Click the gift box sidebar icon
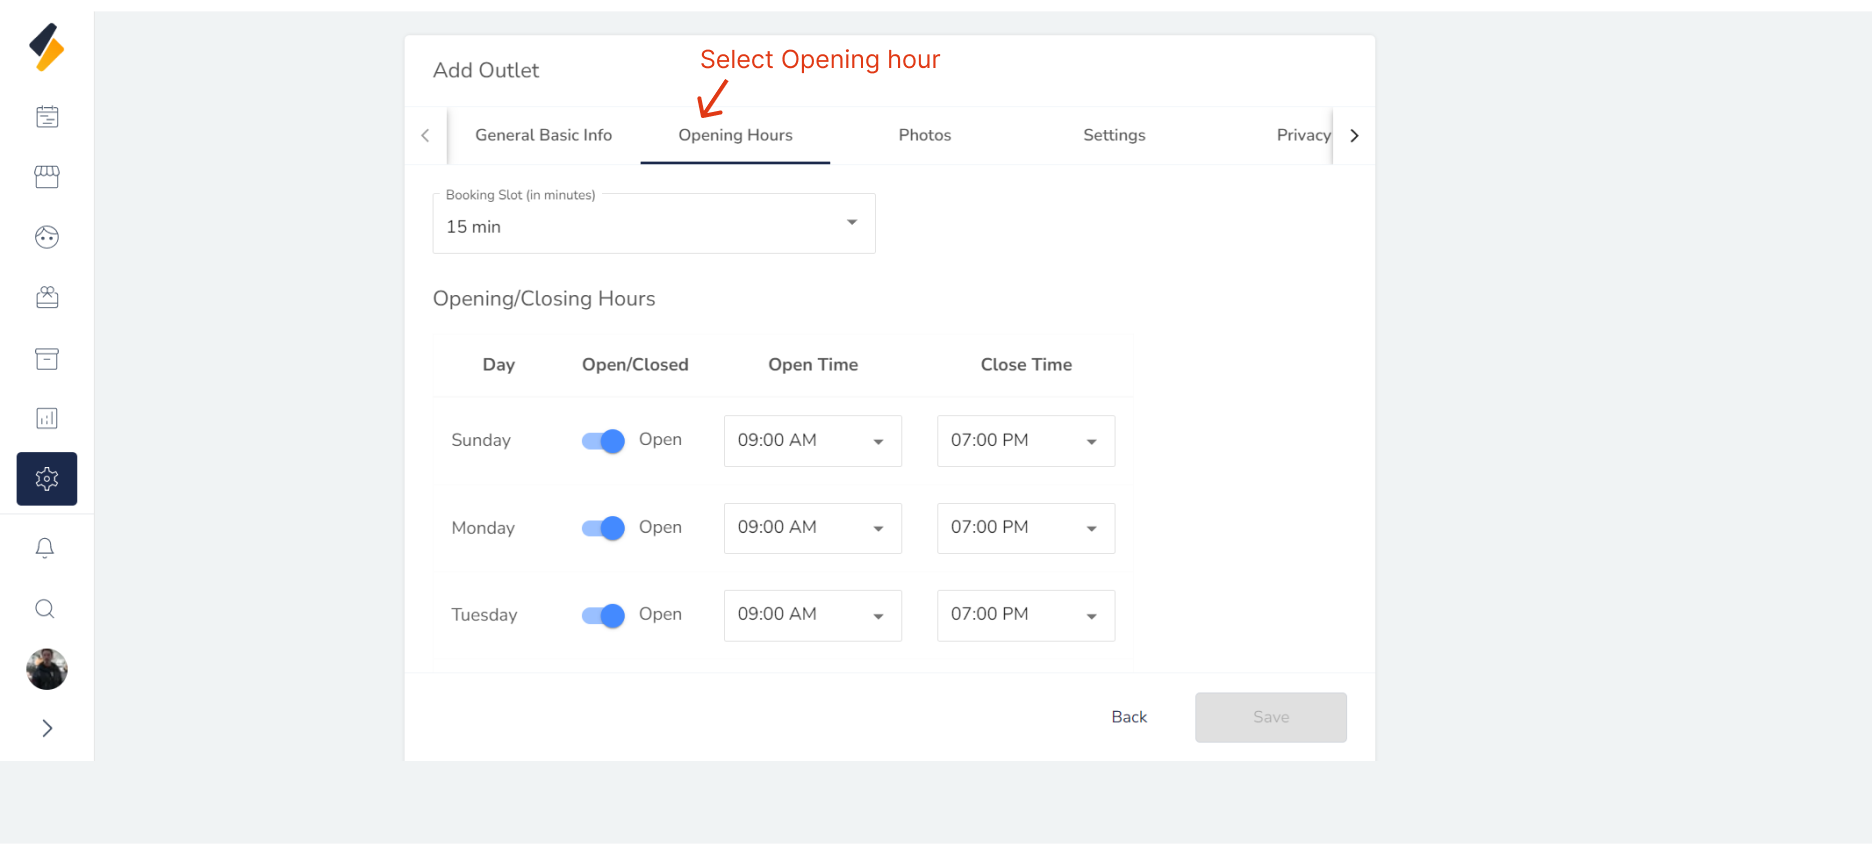 47,297
